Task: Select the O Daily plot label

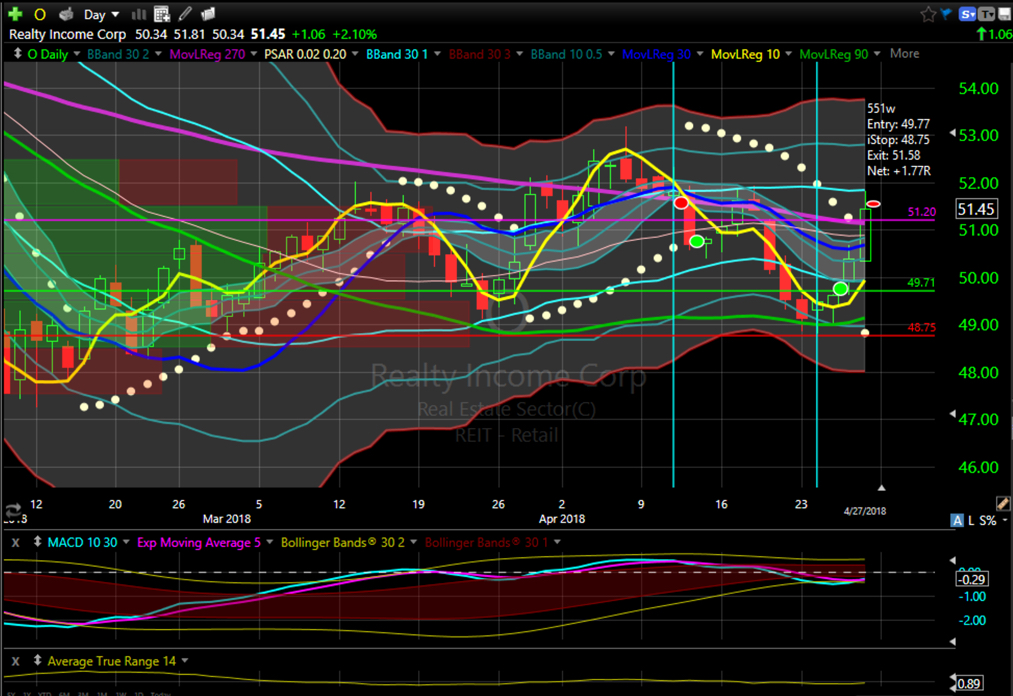Action: (48, 54)
